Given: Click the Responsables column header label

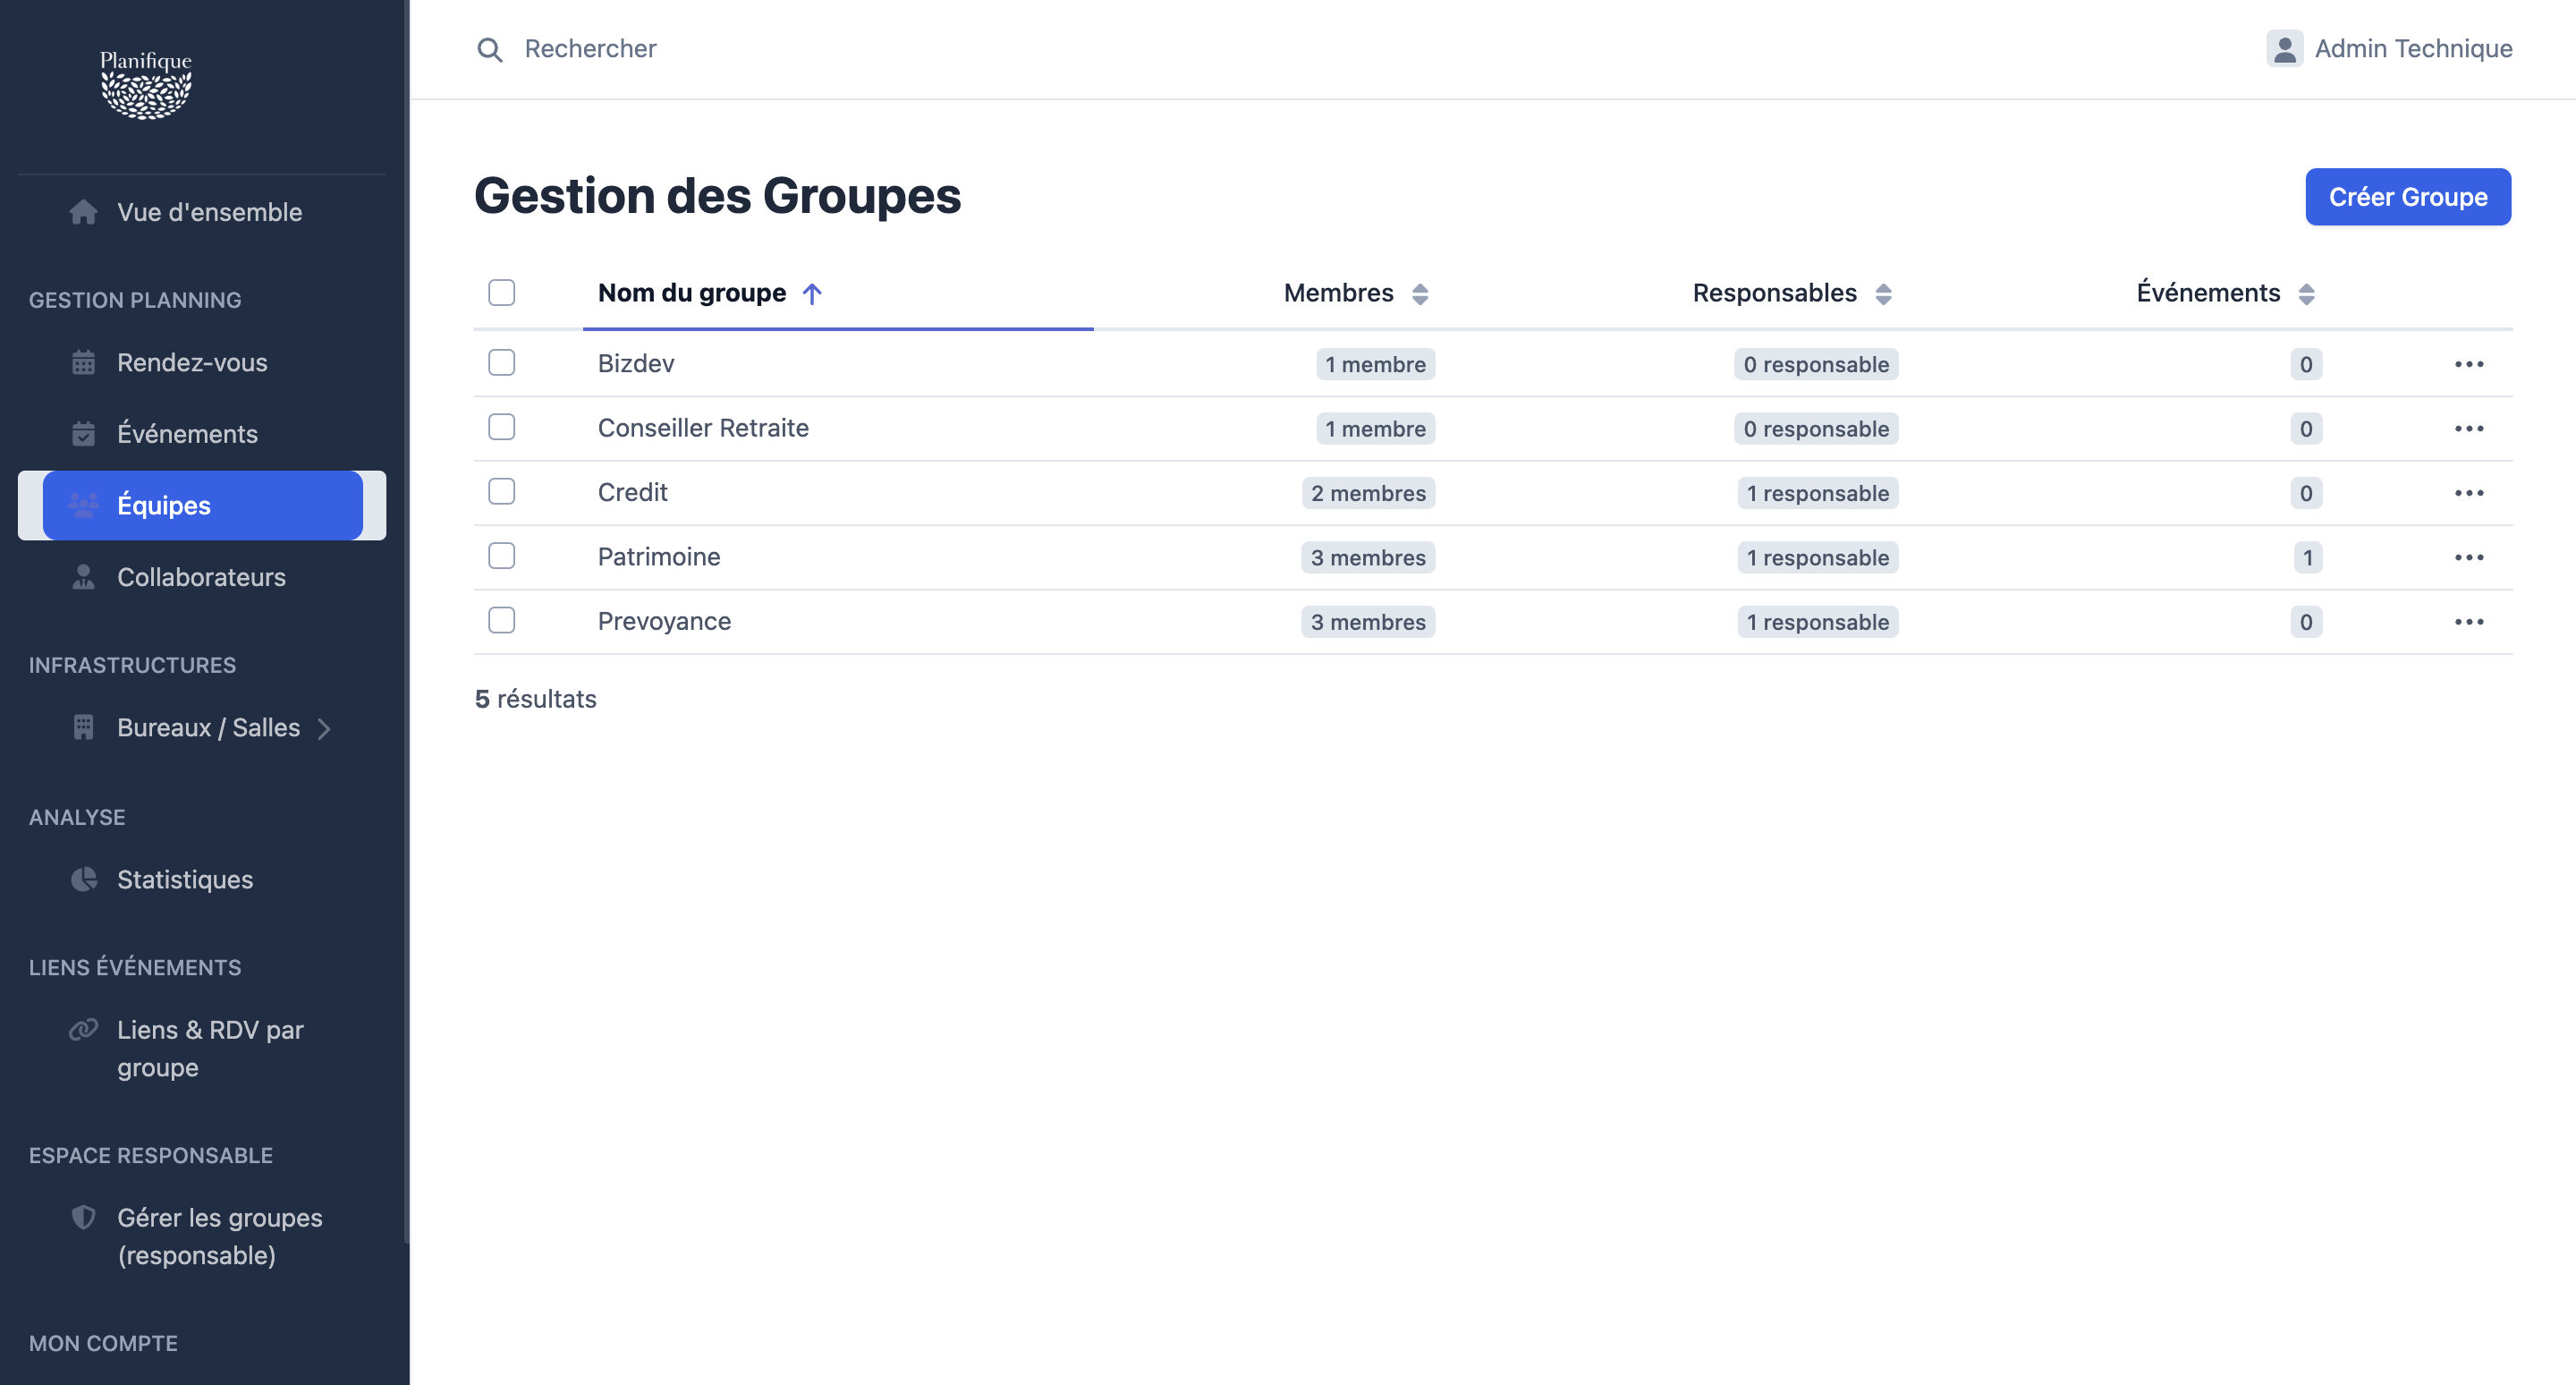Looking at the screenshot, I should [x=1774, y=293].
